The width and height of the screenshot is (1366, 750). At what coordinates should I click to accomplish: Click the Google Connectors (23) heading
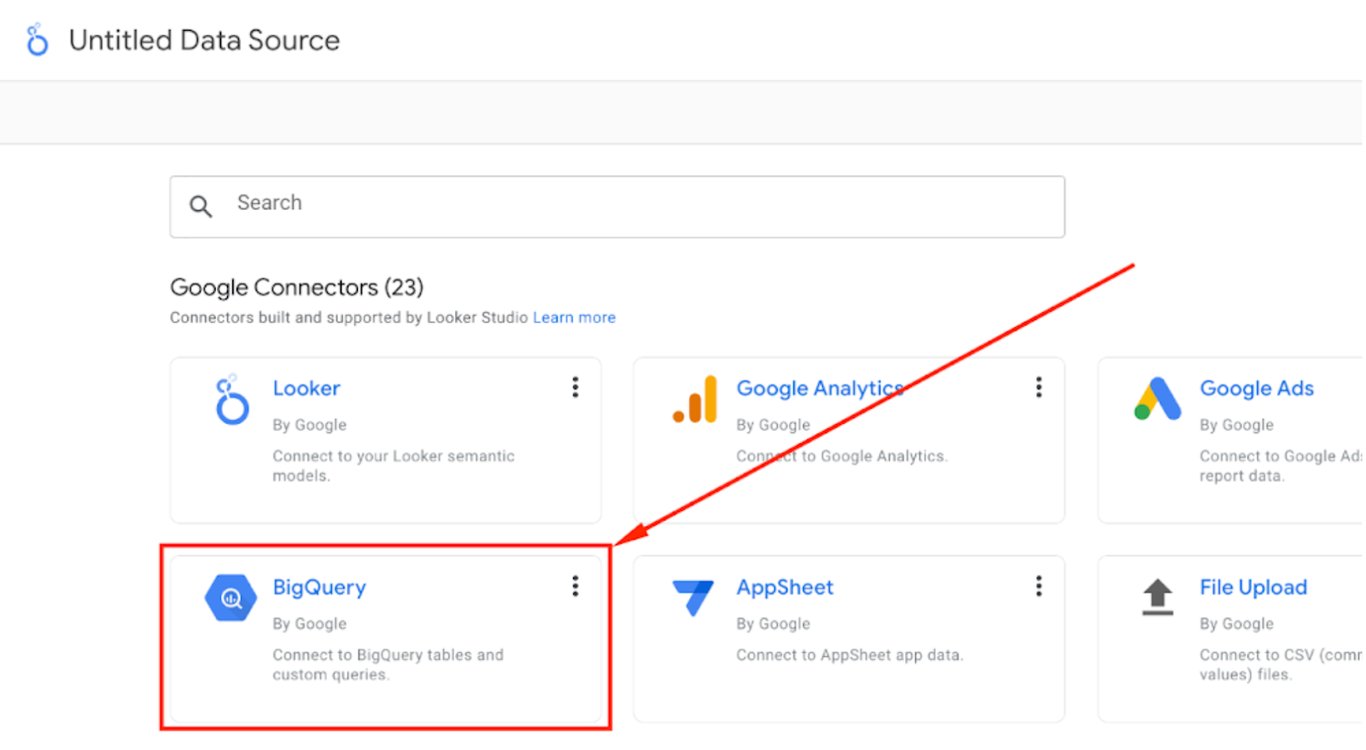click(297, 288)
